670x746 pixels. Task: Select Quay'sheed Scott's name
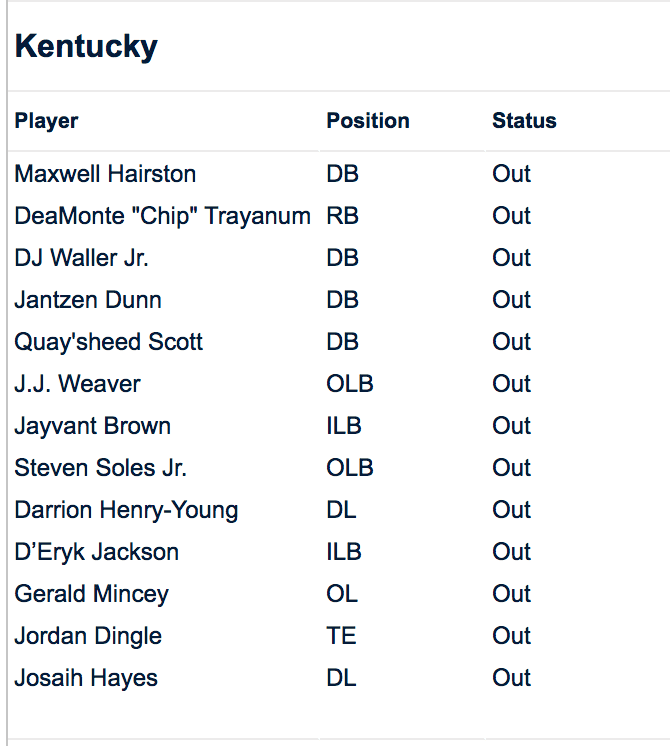pos(108,342)
